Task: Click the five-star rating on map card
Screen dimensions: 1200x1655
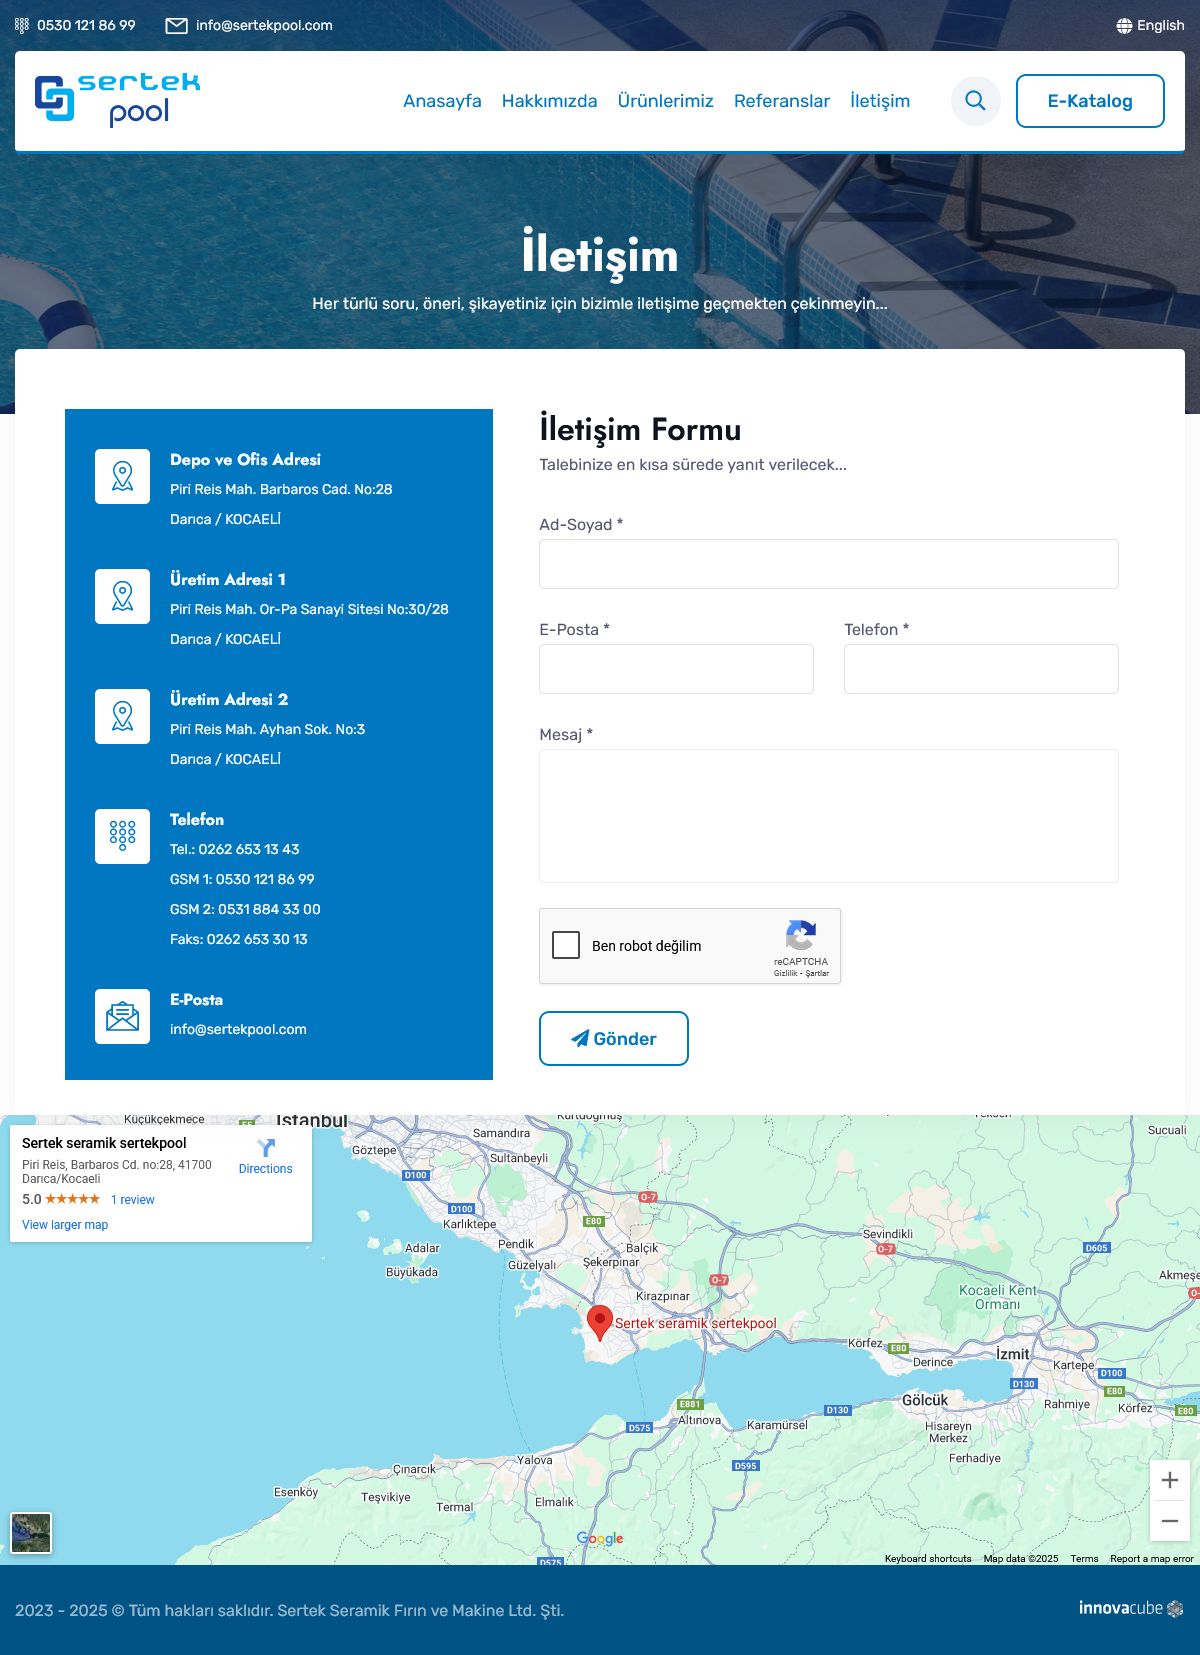Action: coord(72,1199)
